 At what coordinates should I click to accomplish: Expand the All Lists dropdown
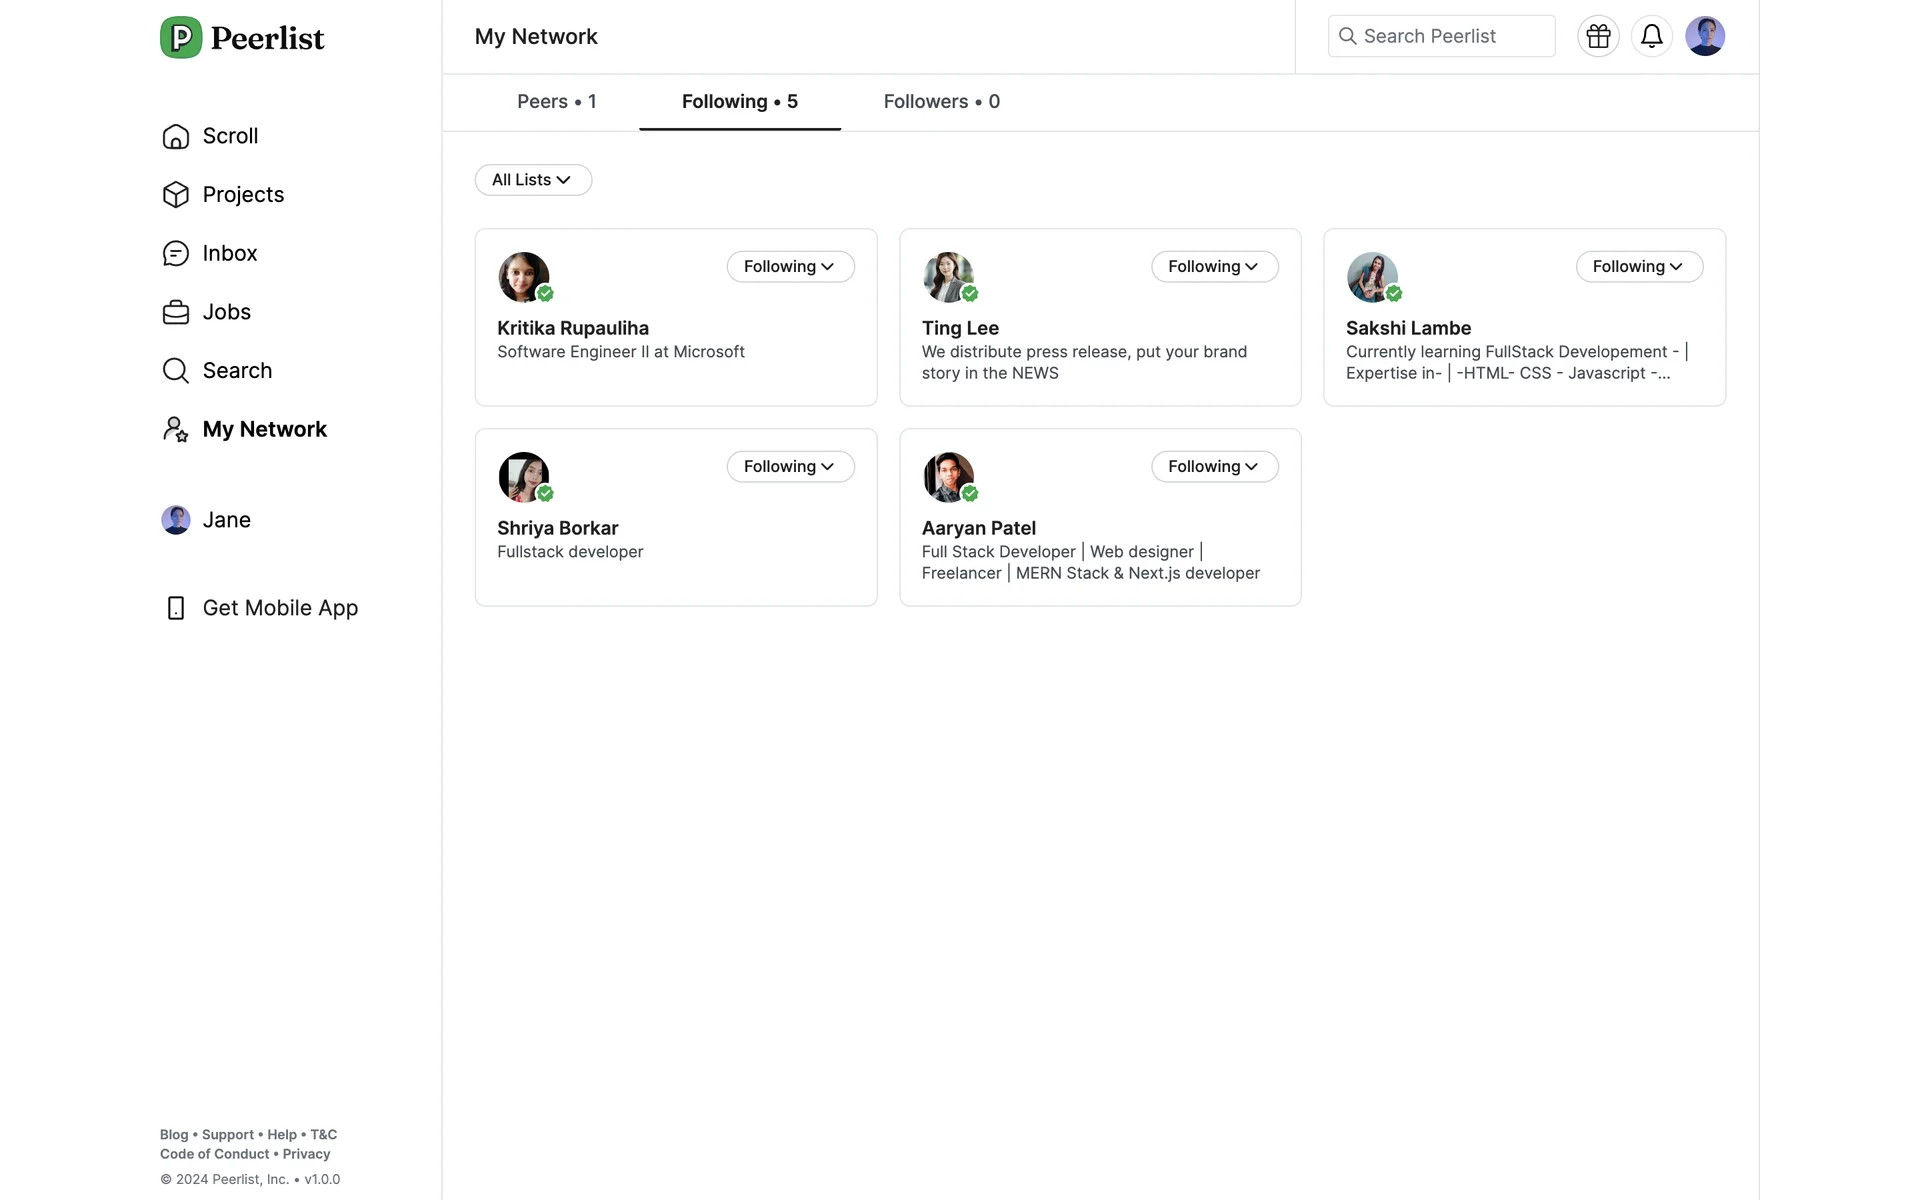(532, 180)
